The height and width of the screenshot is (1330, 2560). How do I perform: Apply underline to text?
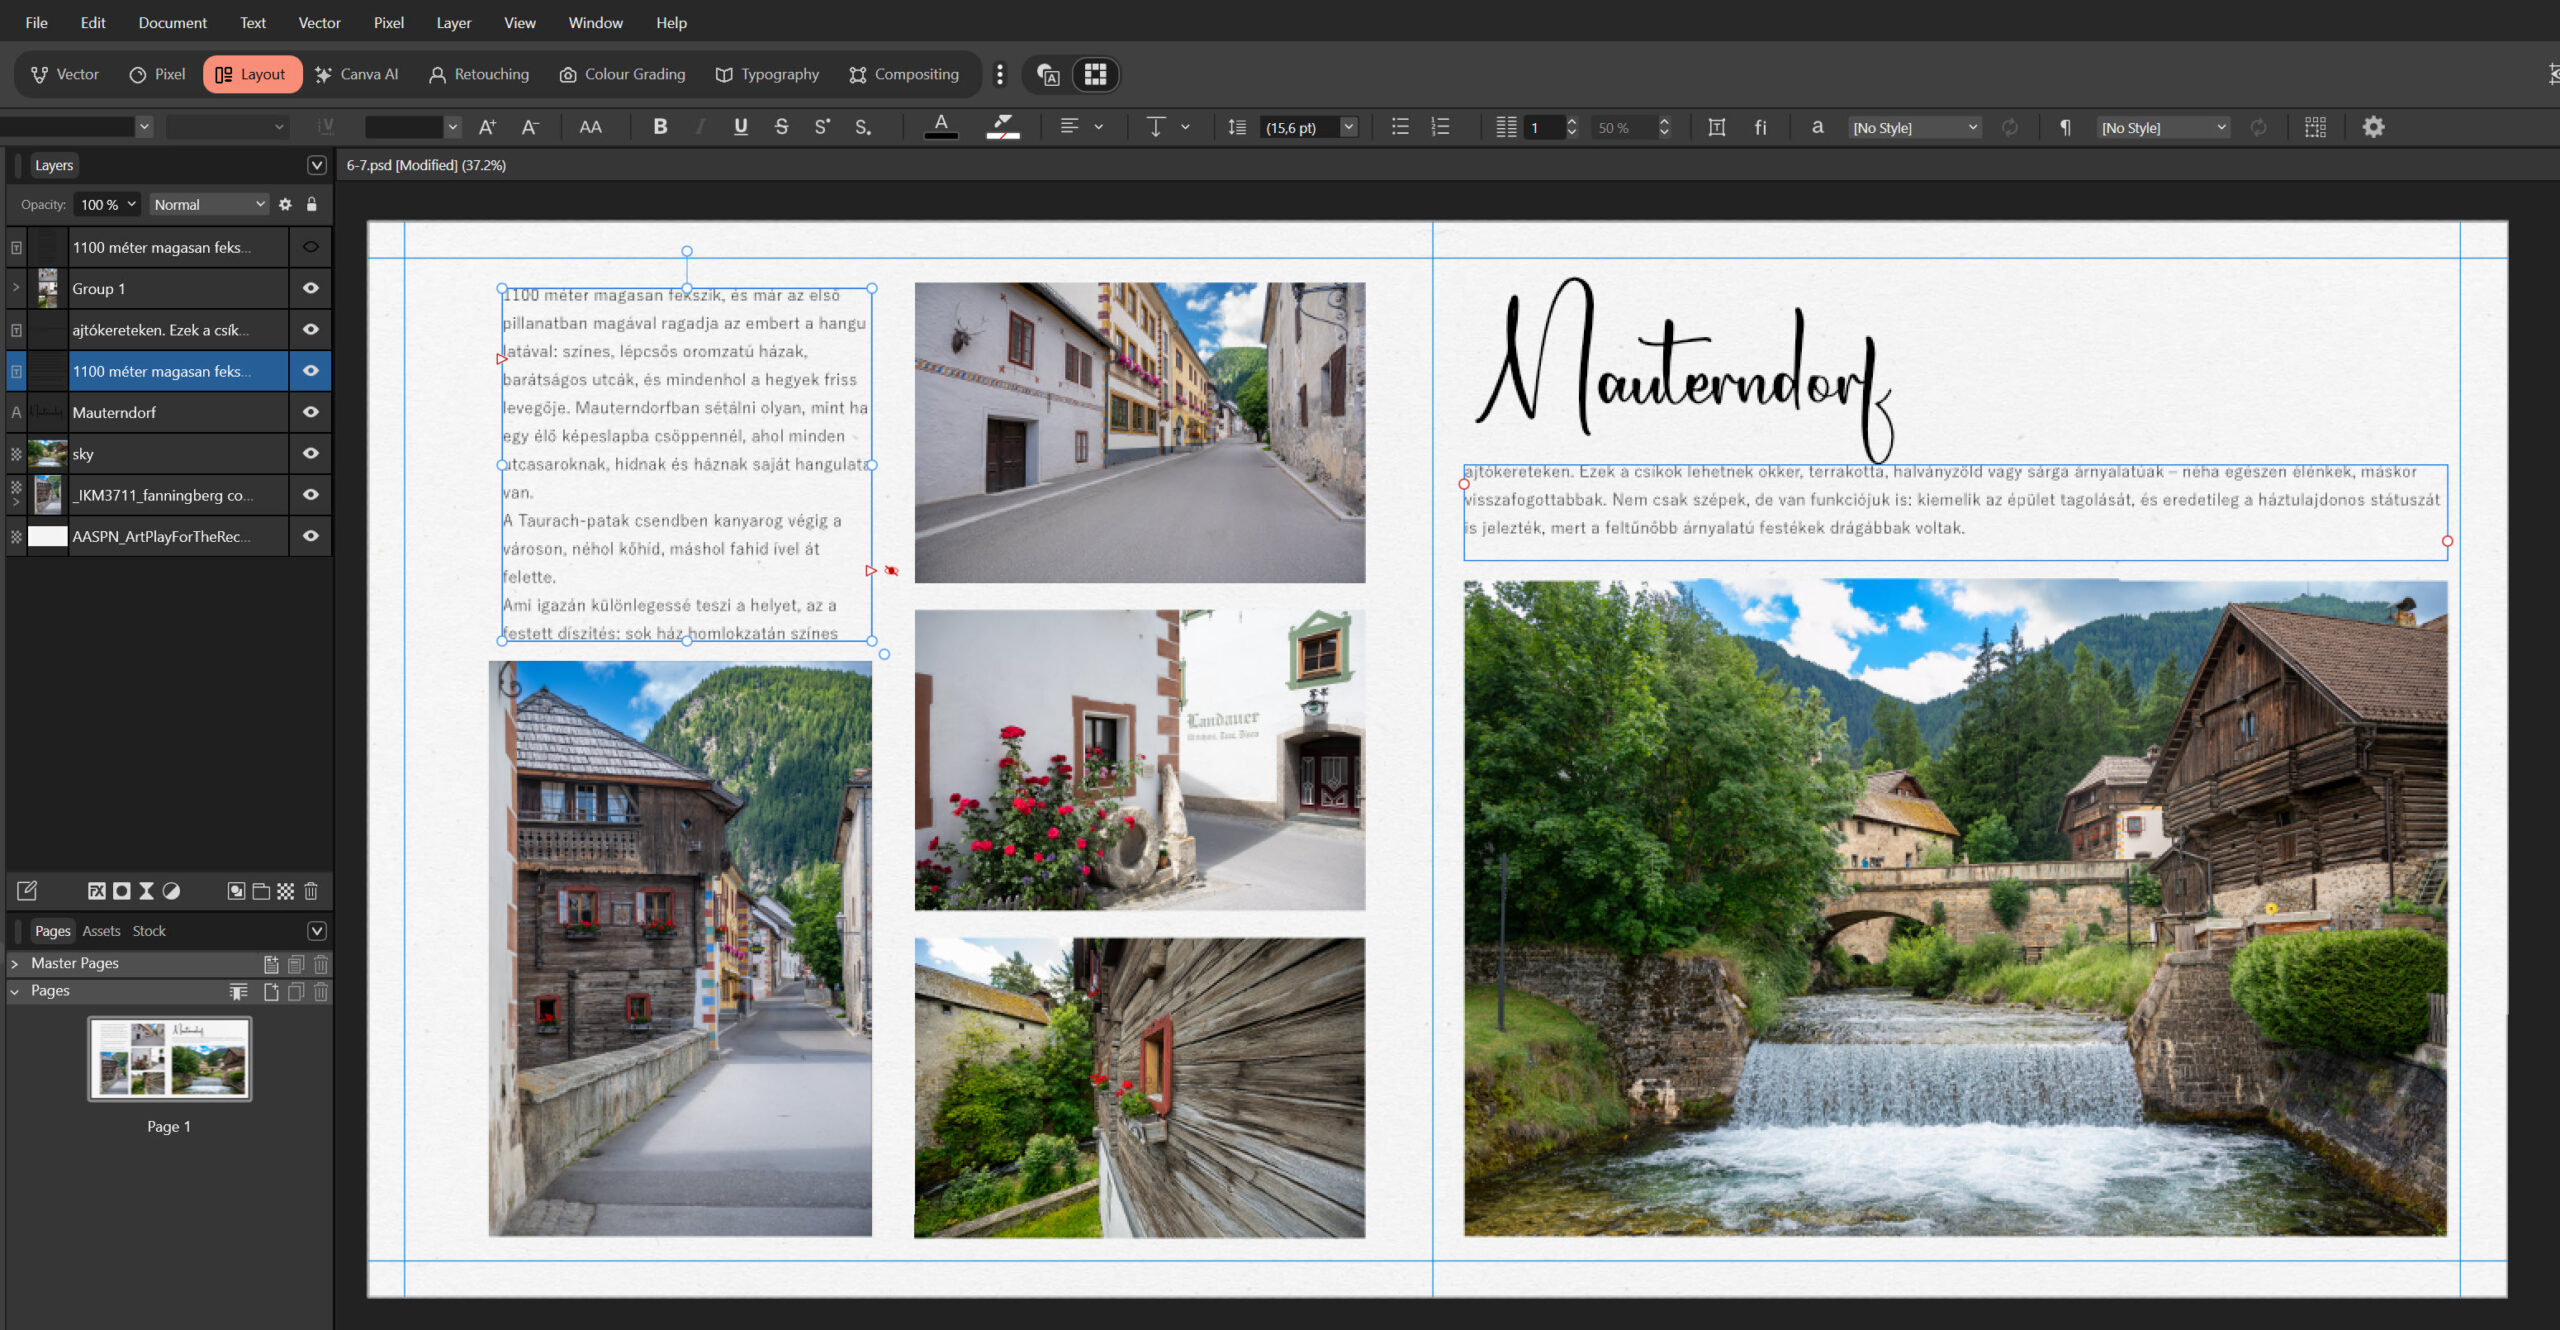click(740, 127)
